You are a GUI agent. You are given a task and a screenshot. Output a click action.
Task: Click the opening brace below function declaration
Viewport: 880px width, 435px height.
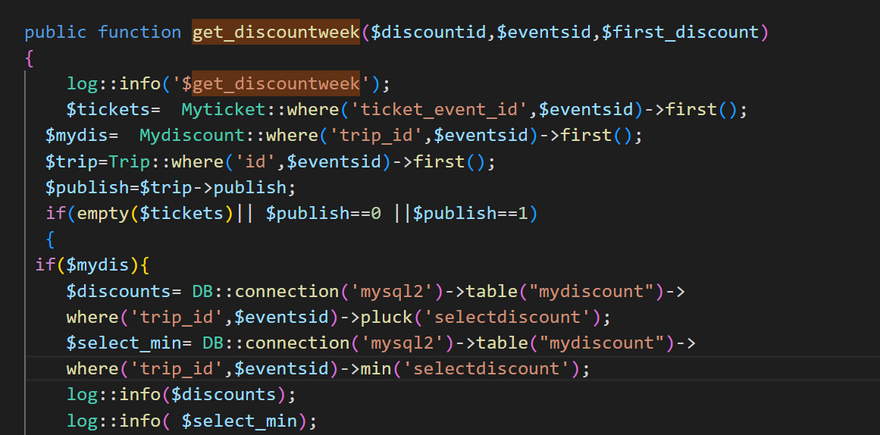coord(29,58)
